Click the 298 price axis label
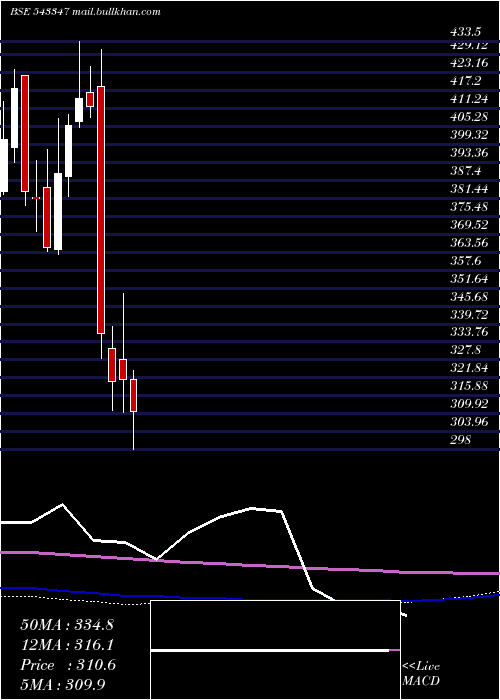This screenshot has width=500, height=700. tap(461, 440)
